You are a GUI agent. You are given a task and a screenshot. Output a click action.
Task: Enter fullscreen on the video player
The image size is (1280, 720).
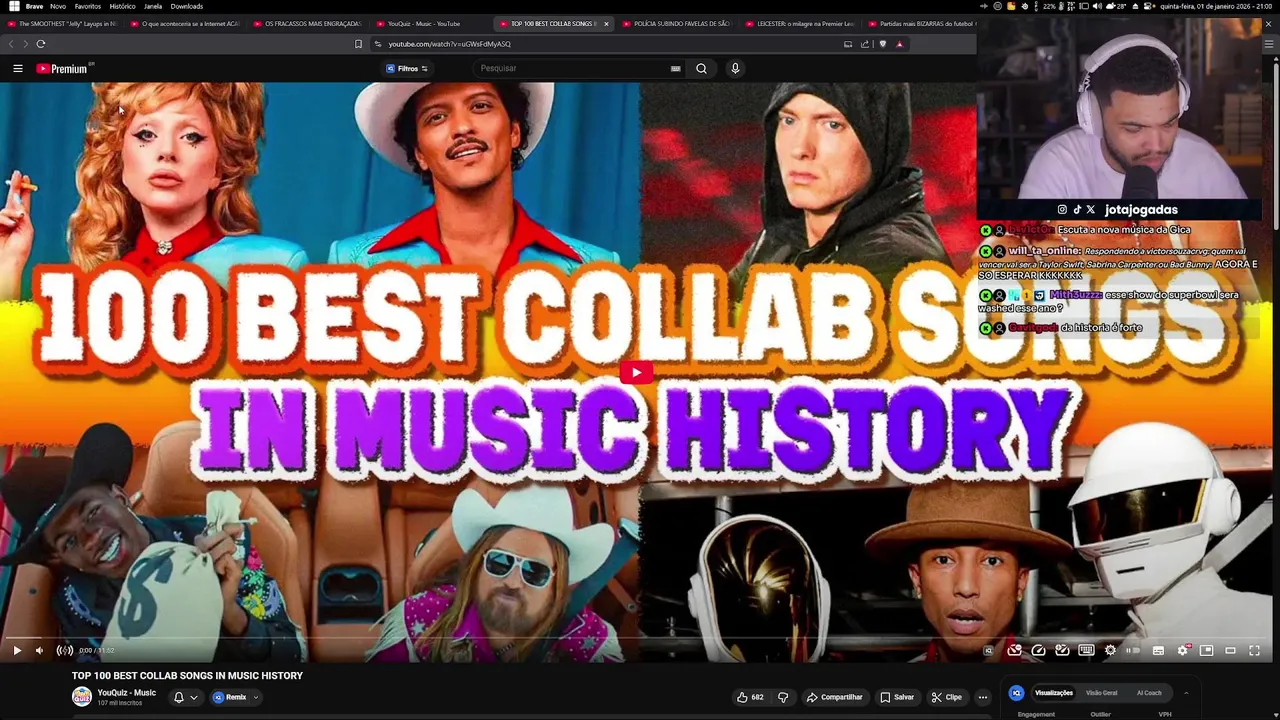coord(1254,650)
